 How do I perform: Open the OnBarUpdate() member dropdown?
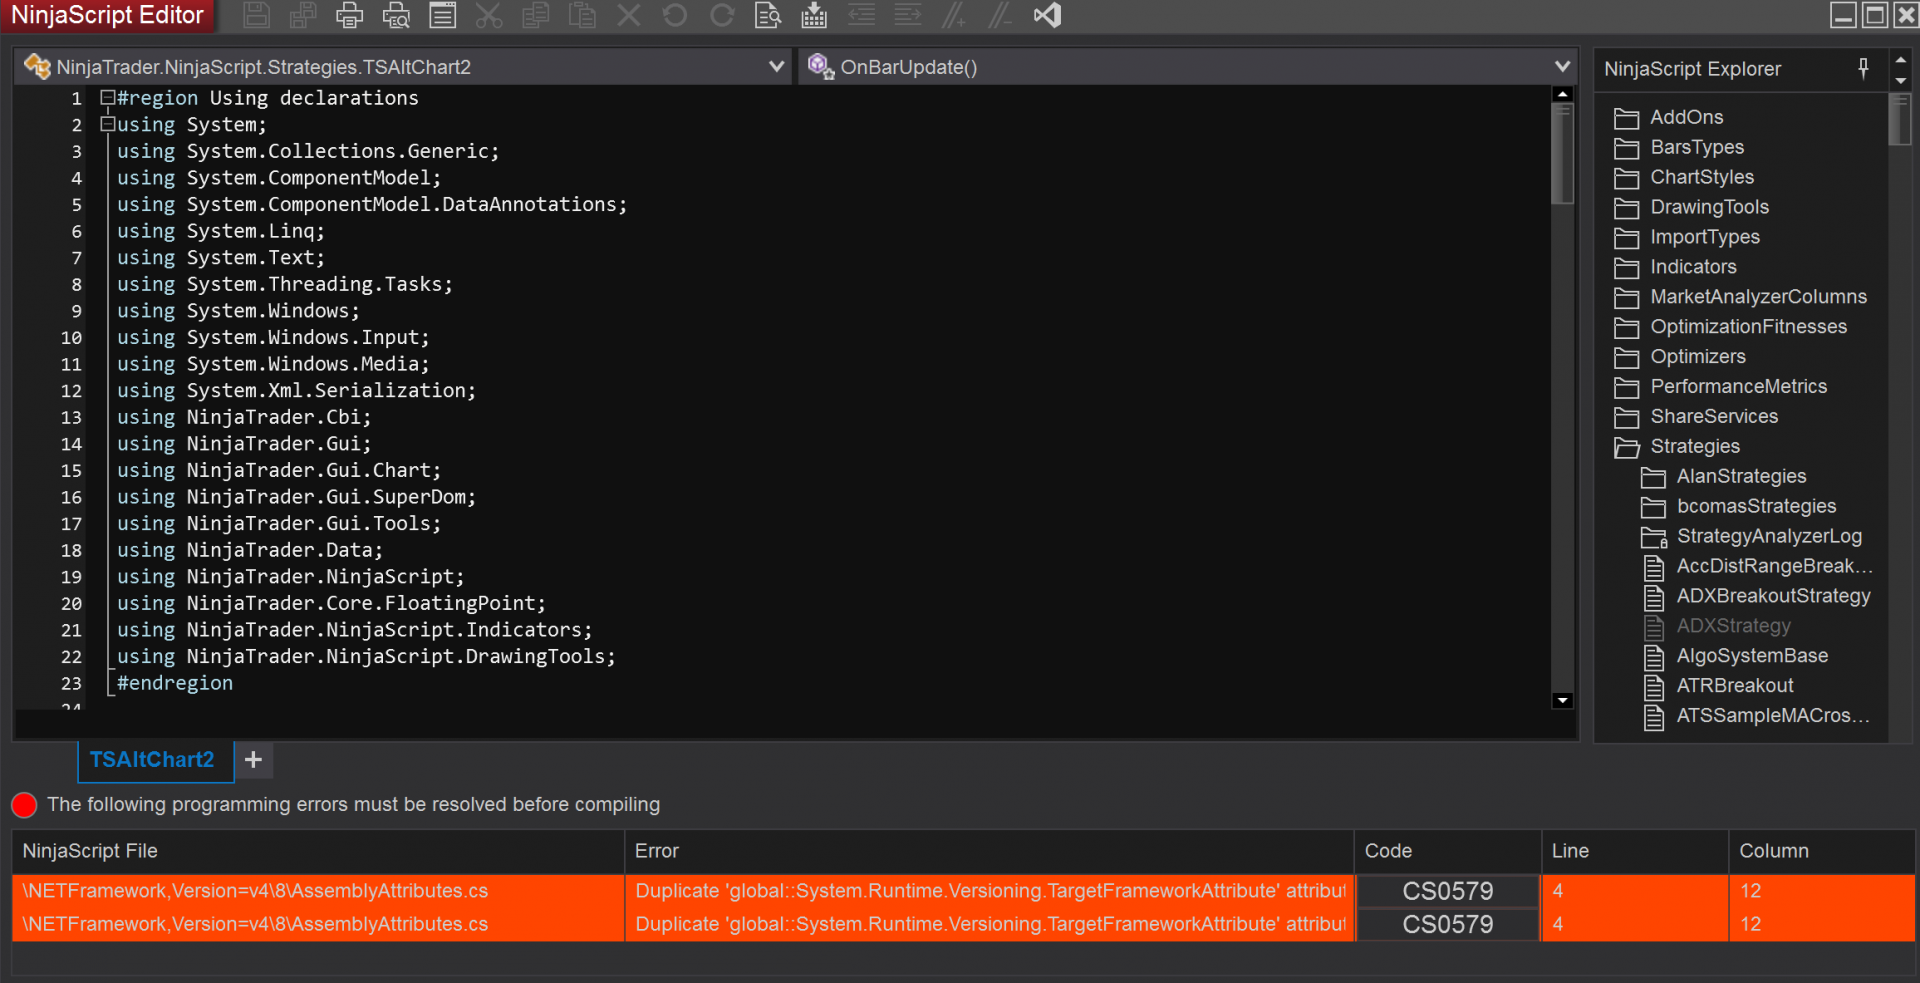1562,67
